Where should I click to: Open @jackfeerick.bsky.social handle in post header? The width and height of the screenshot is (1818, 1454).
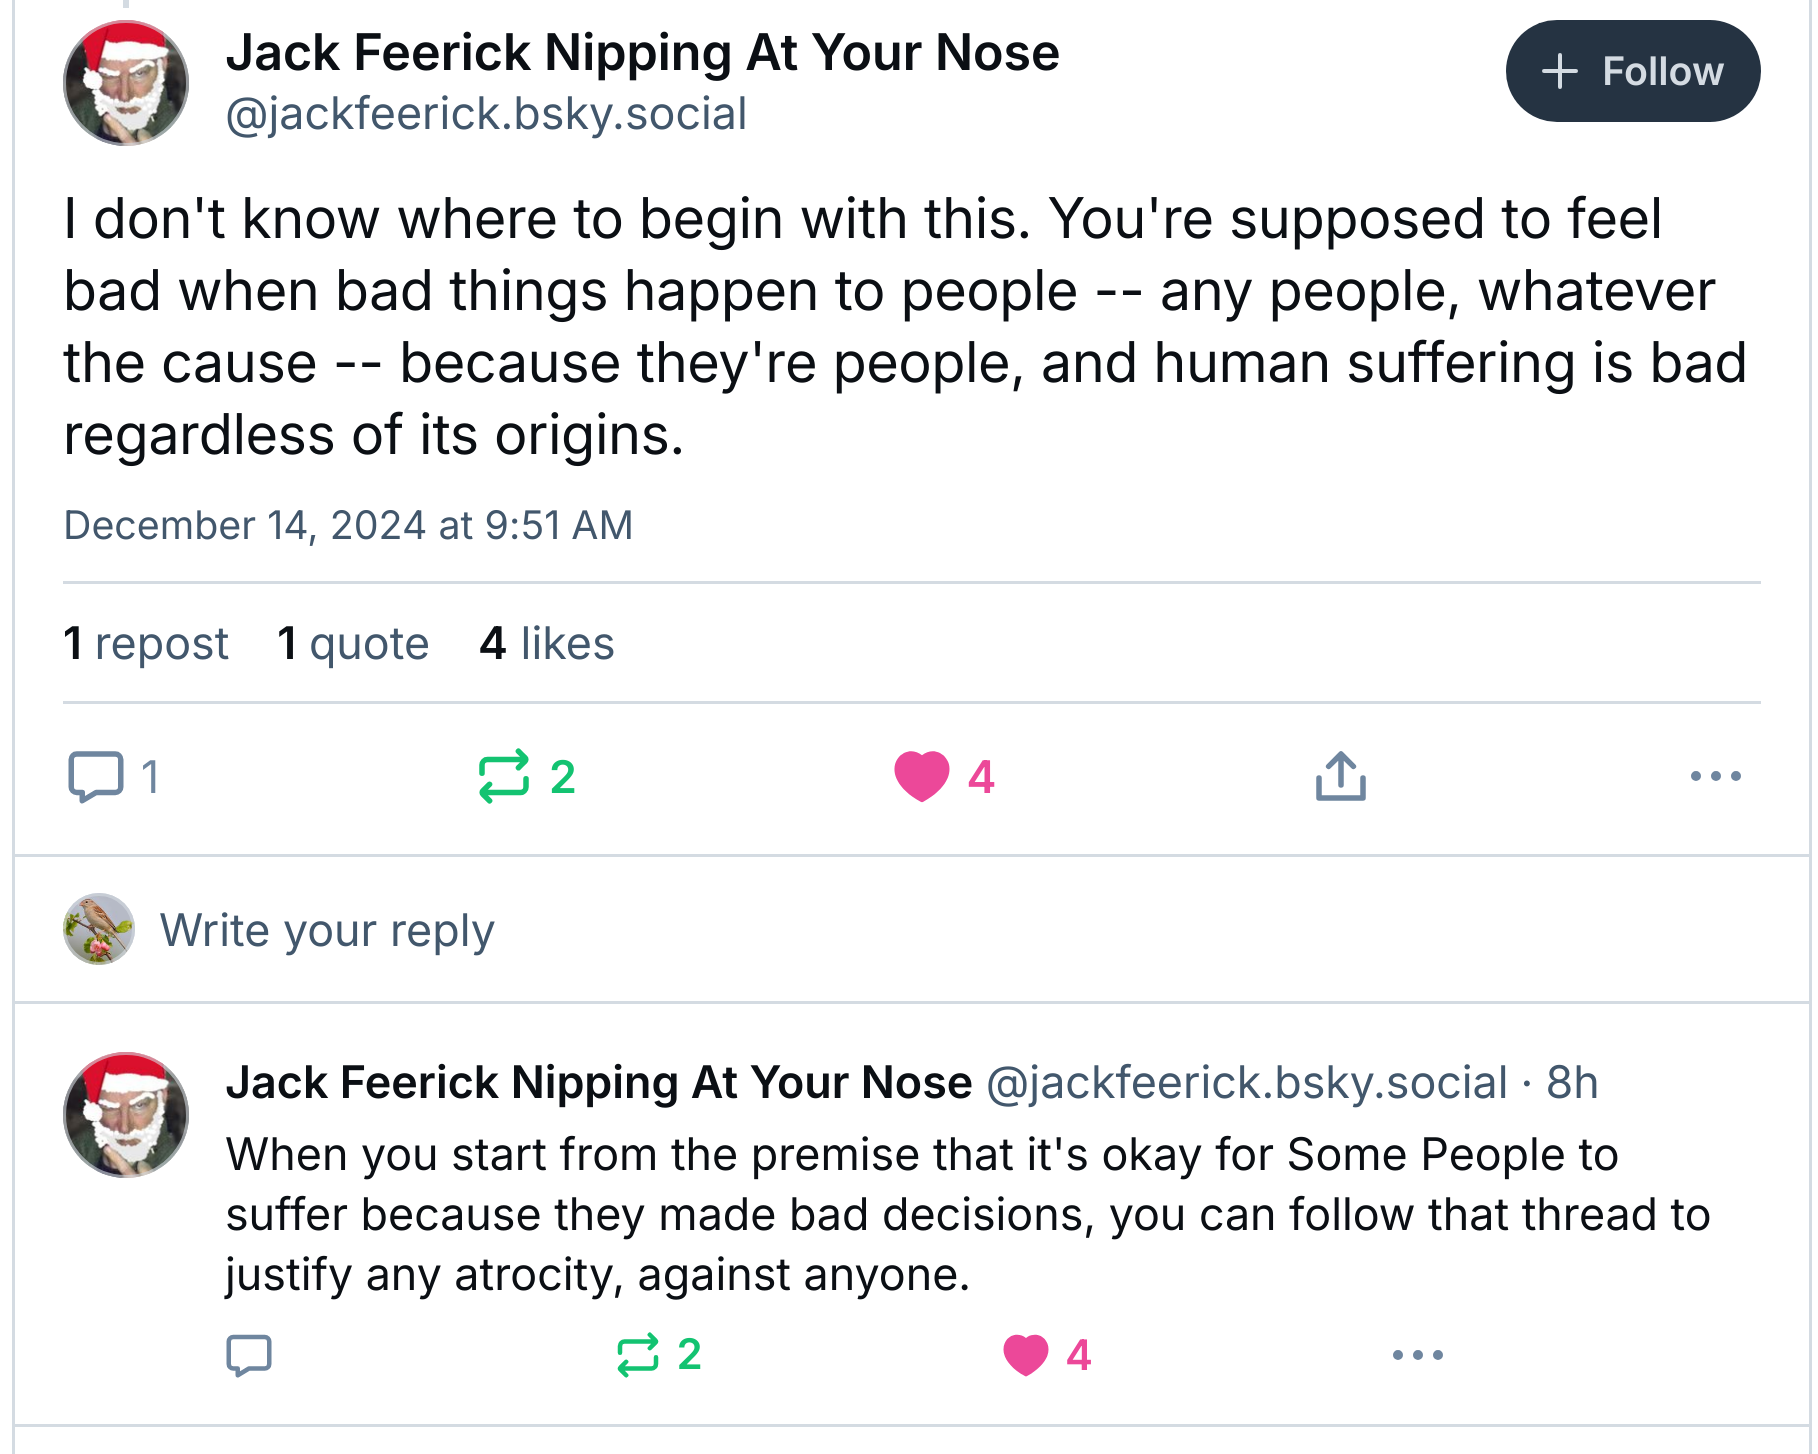pos(486,114)
